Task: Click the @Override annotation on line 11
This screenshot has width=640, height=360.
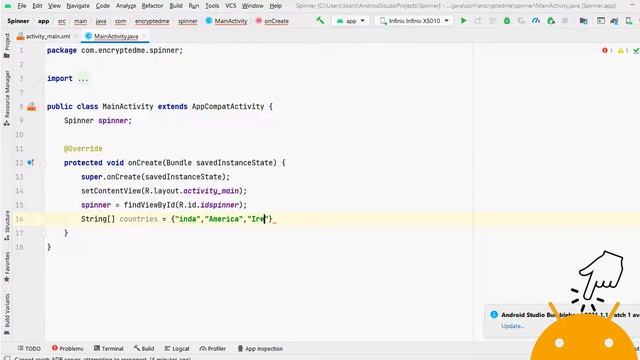Action: tap(83, 149)
